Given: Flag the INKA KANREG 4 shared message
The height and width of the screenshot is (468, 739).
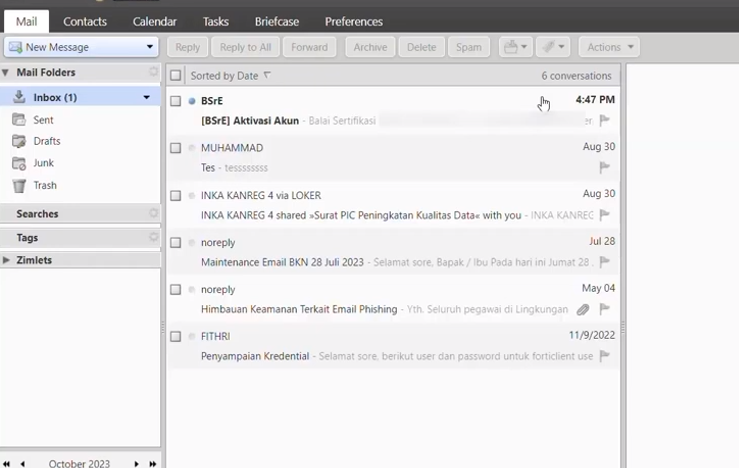Looking at the screenshot, I should tap(605, 215).
